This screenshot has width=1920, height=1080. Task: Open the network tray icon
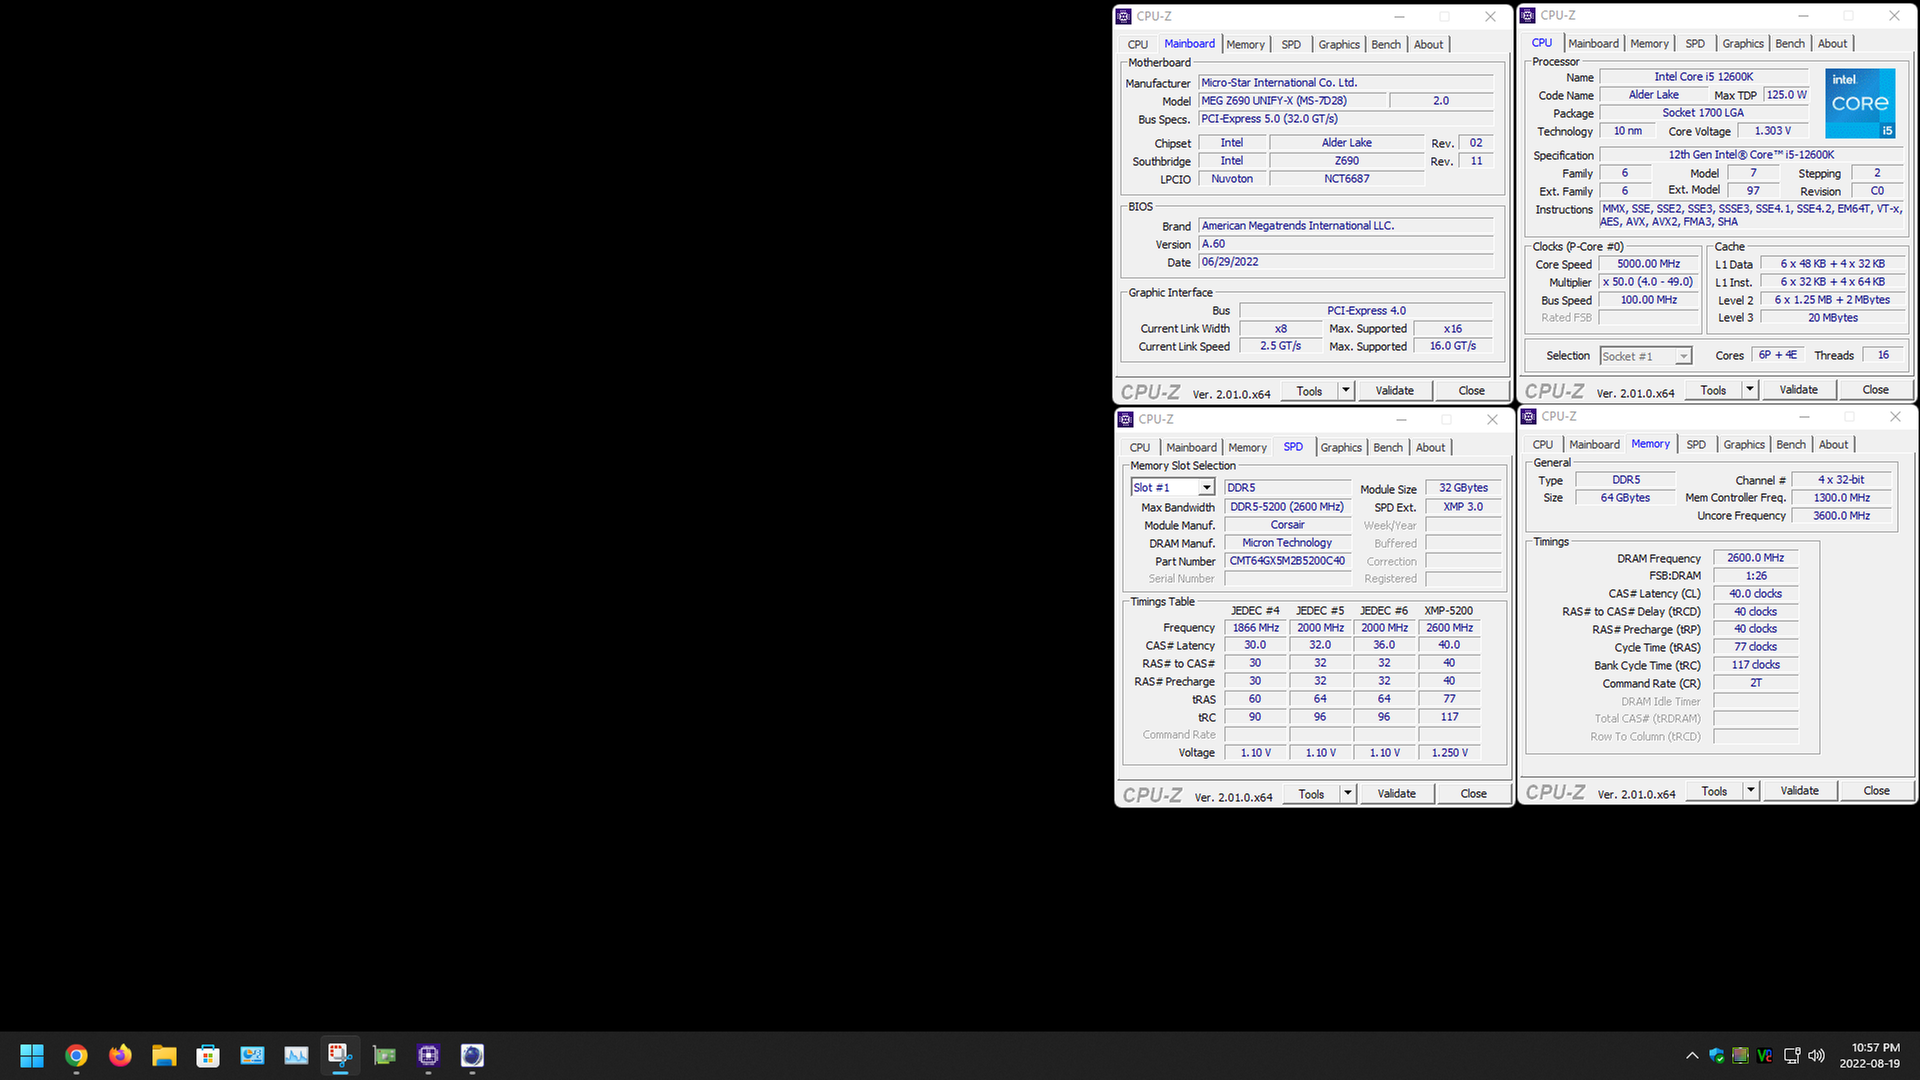tap(1792, 1055)
